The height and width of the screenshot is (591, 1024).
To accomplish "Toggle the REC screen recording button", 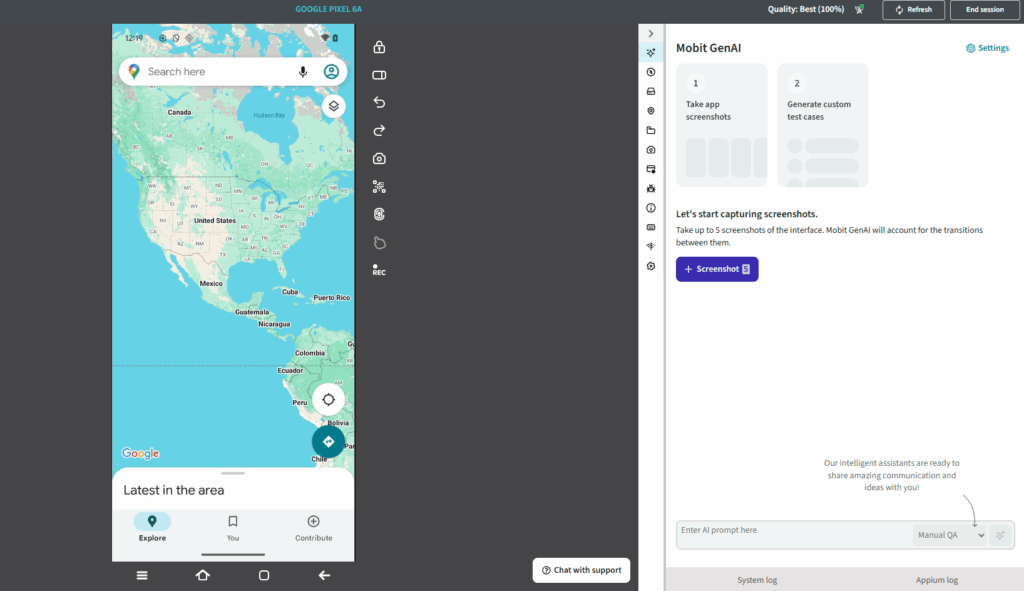I will [379, 270].
